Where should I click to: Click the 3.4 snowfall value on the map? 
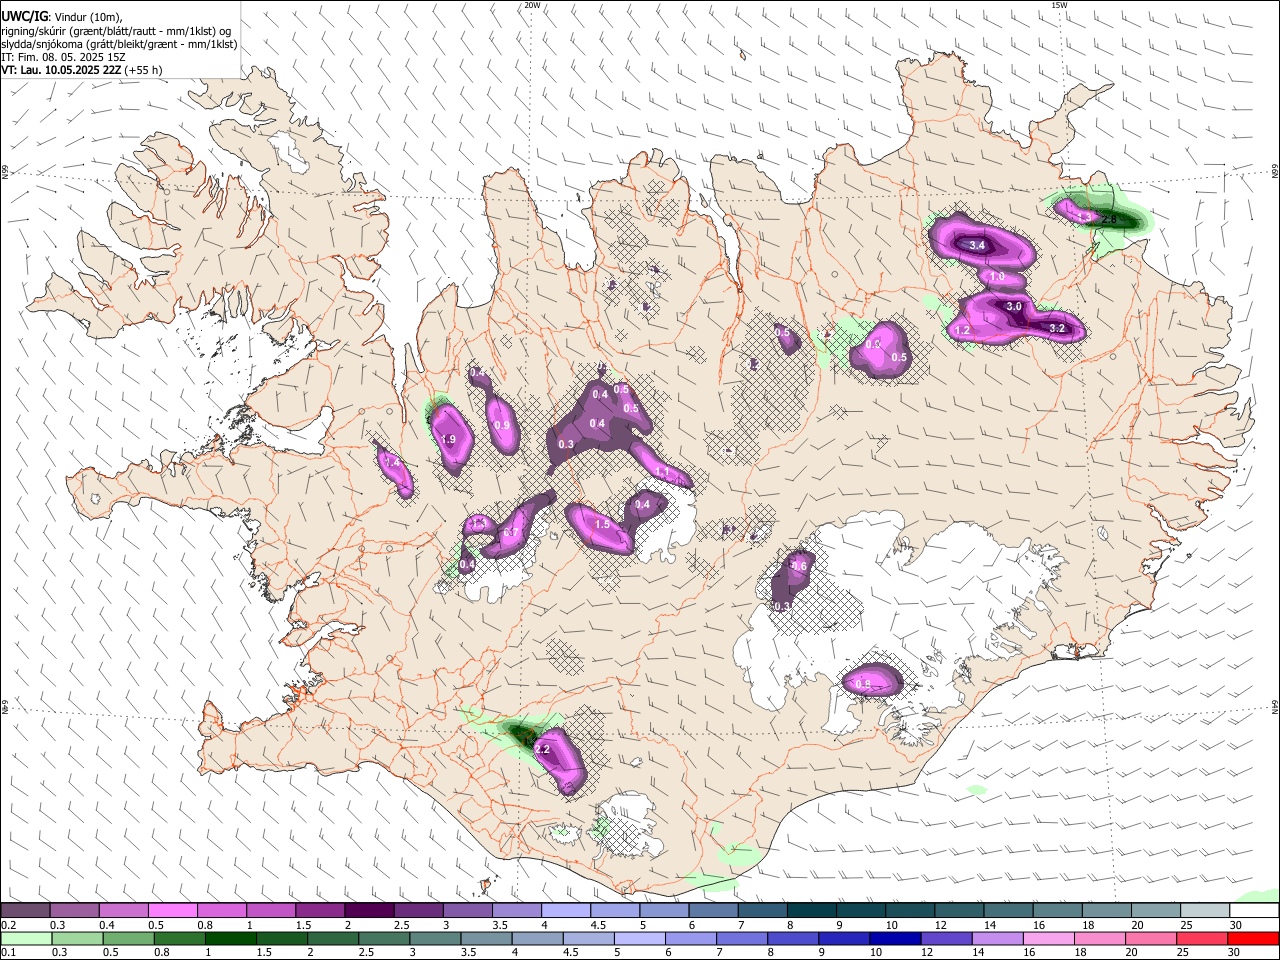tap(977, 245)
